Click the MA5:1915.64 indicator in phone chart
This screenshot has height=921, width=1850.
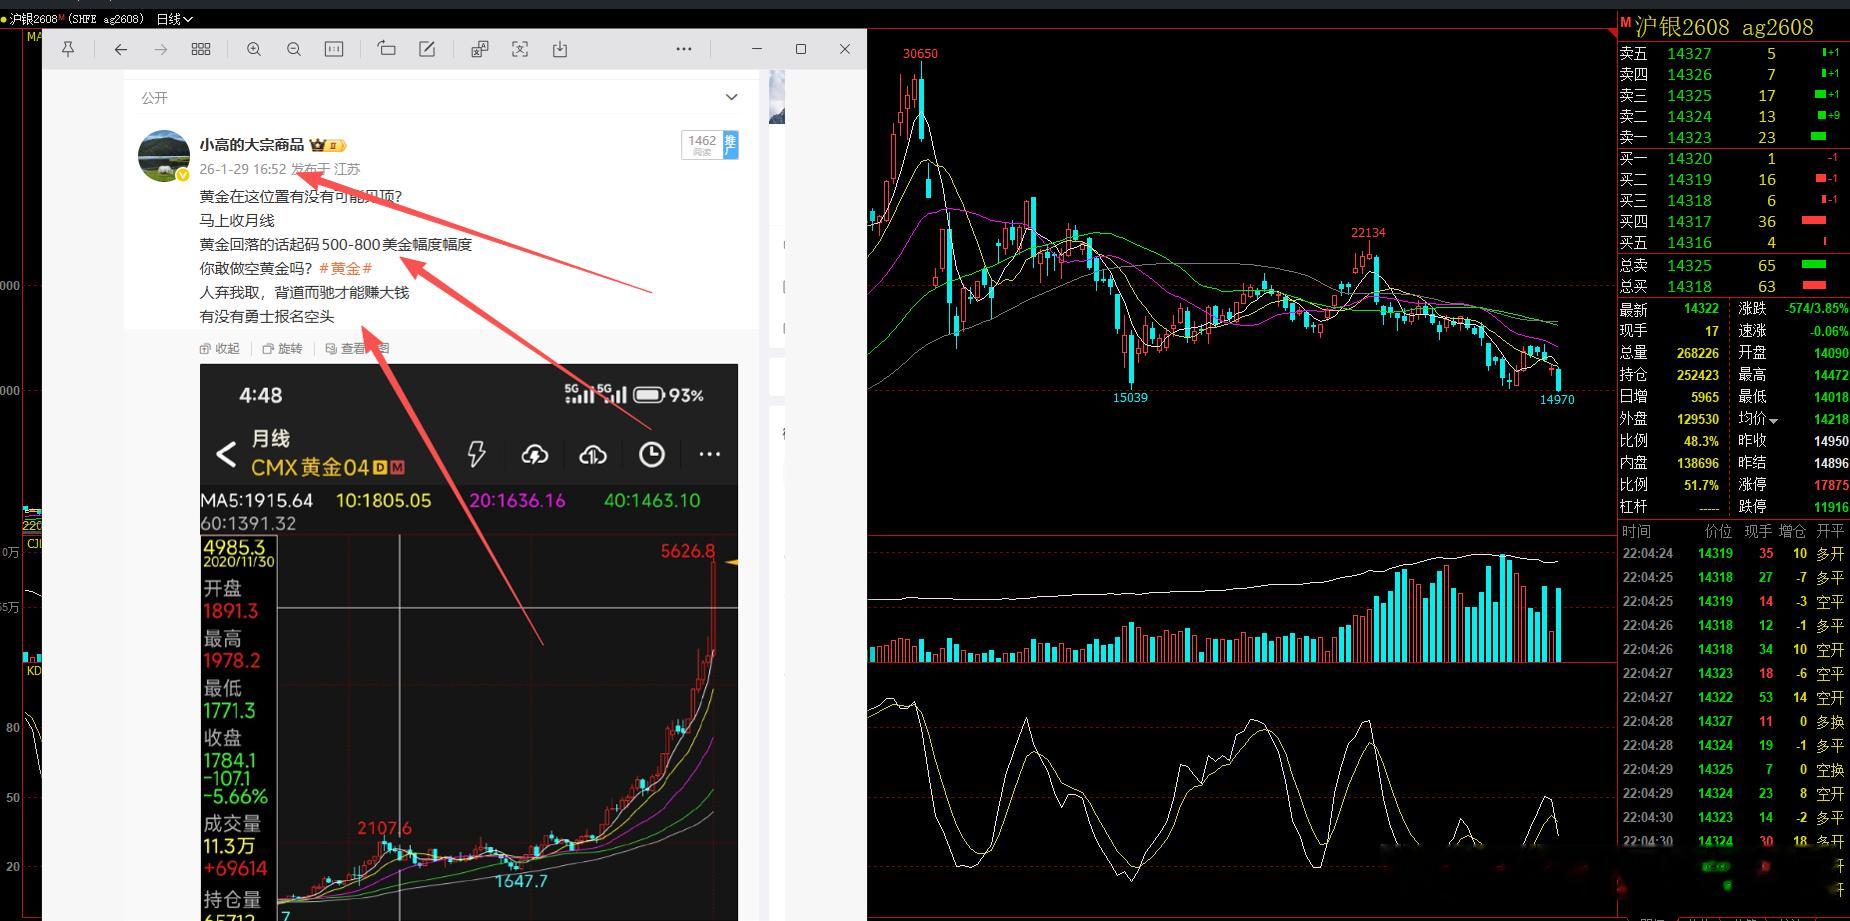(257, 501)
